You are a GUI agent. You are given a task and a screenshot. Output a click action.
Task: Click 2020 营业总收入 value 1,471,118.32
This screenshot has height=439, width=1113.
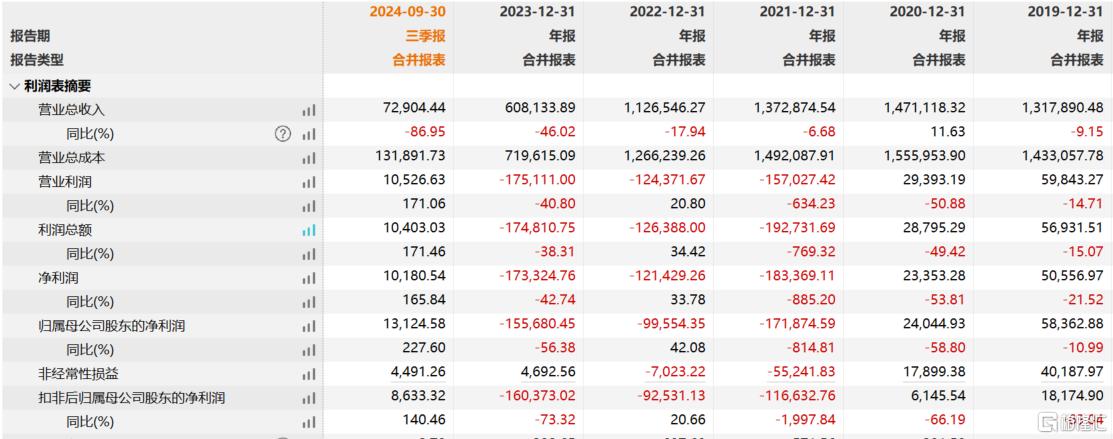coord(924,109)
